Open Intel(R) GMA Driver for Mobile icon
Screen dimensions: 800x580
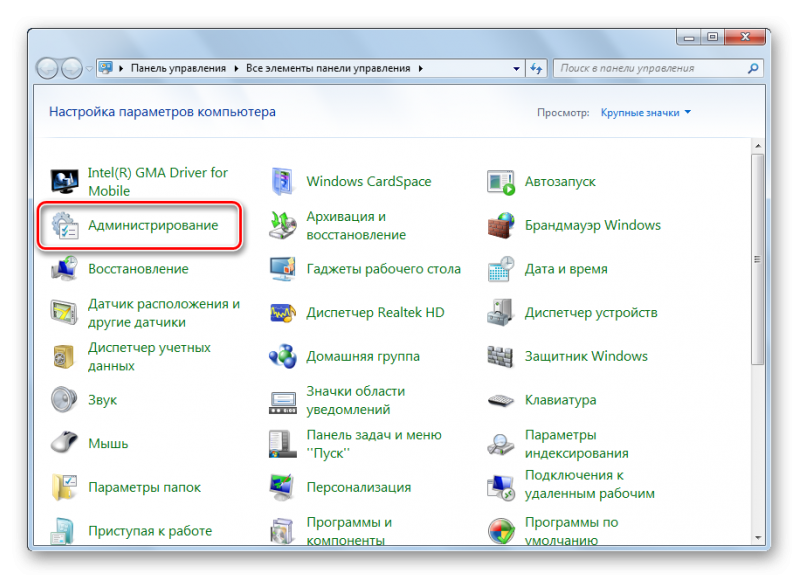pos(64,181)
